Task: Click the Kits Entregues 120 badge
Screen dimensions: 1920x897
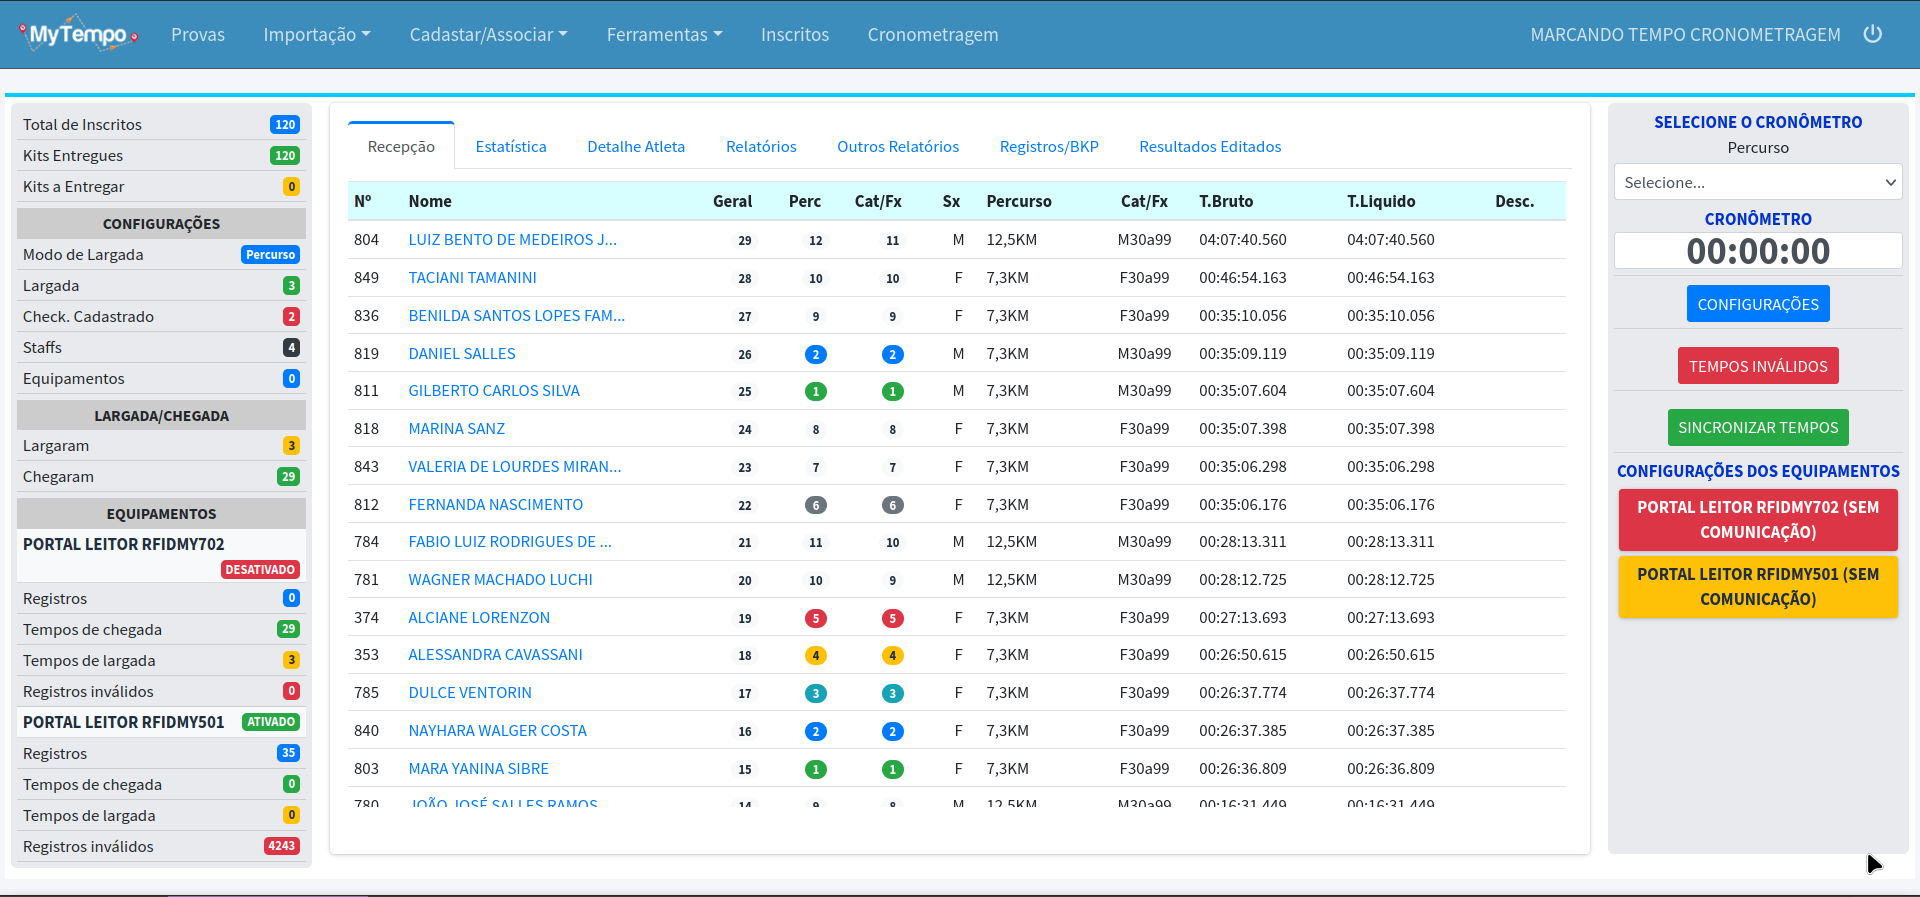Action: pos(285,156)
